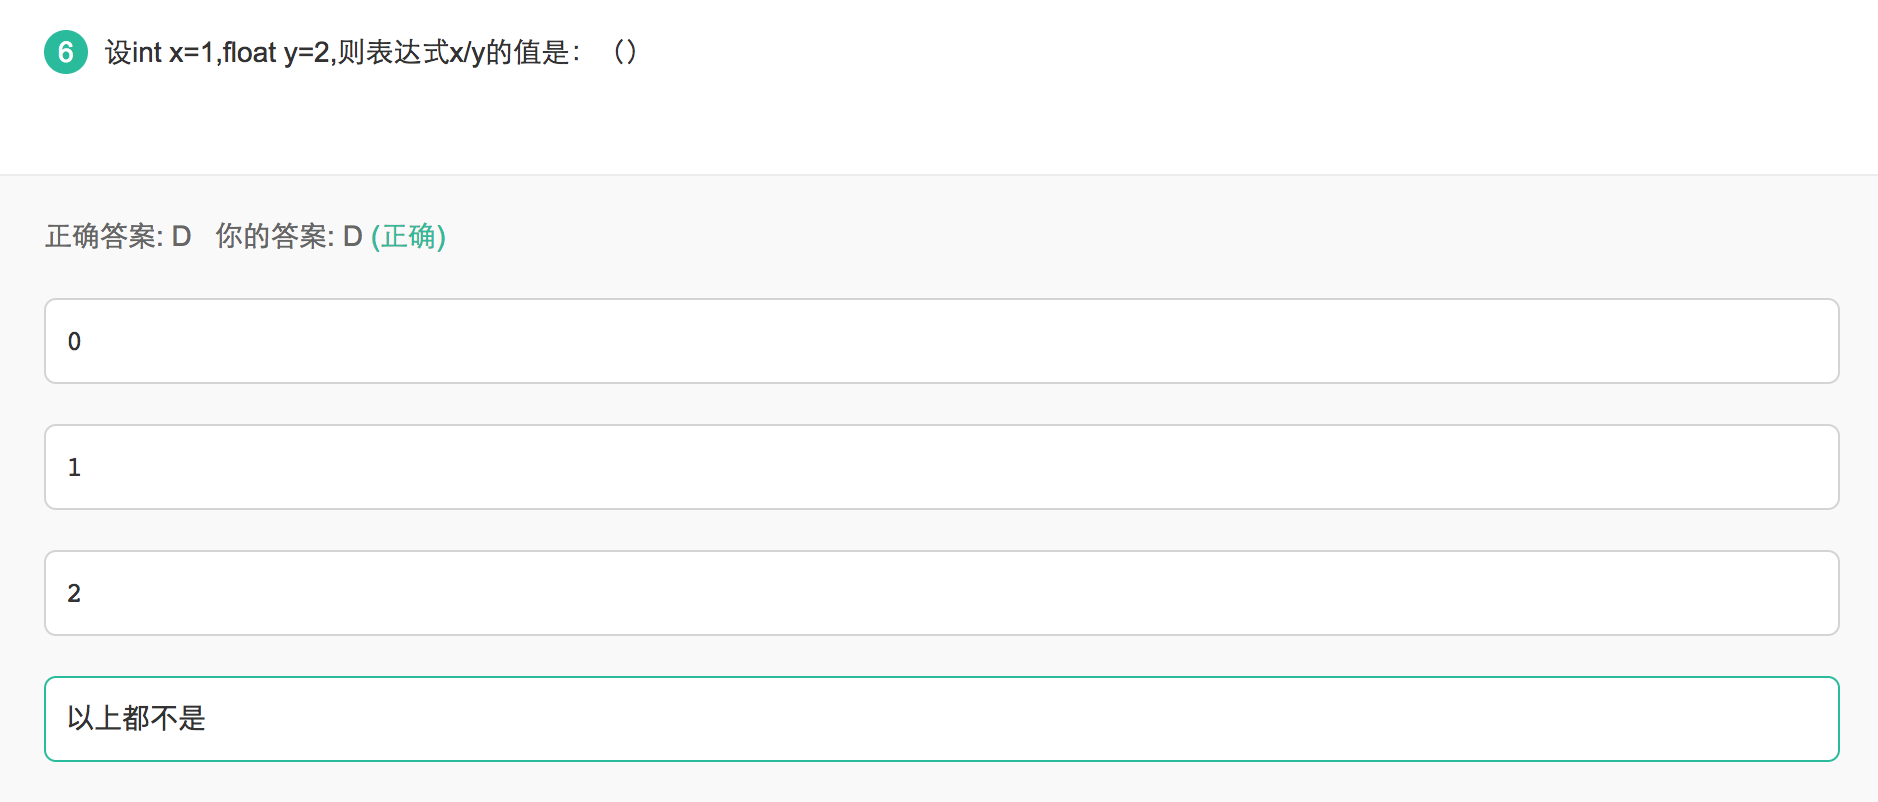Select answer option 1
The width and height of the screenshot is (1878, 802).
(x=940, y=467)
